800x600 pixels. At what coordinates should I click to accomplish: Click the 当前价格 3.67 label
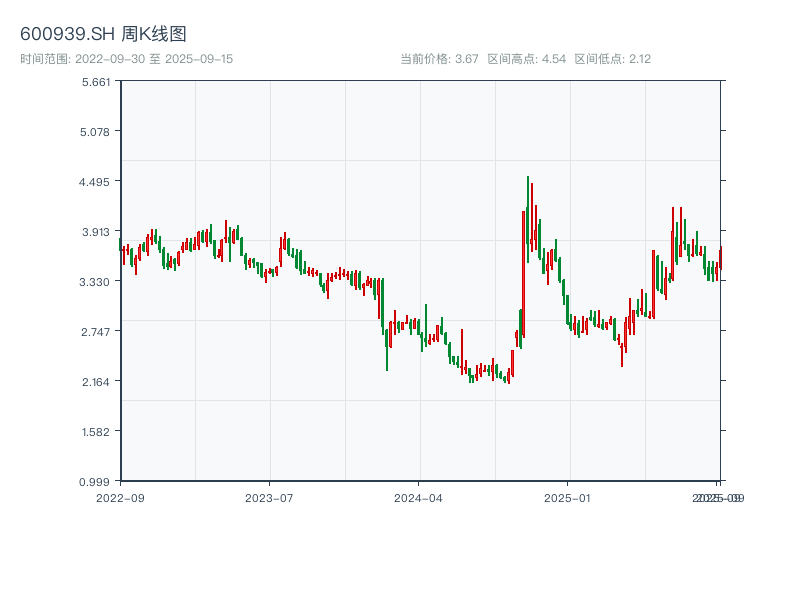440,59
